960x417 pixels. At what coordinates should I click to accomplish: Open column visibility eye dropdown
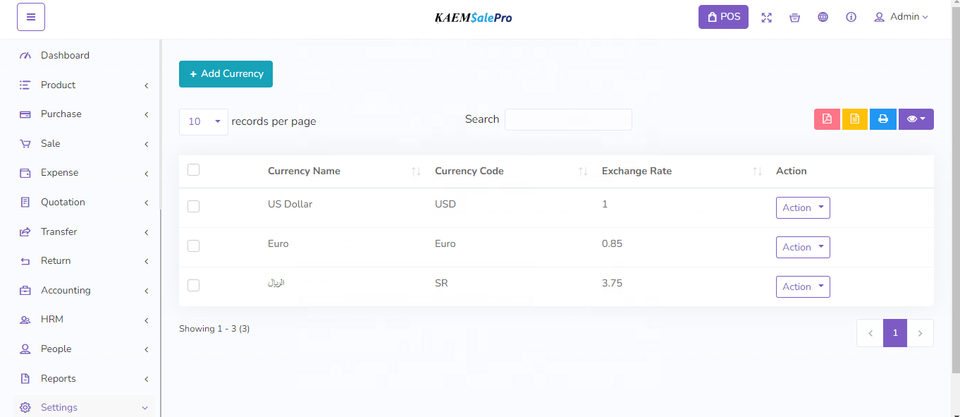[916, 119]
